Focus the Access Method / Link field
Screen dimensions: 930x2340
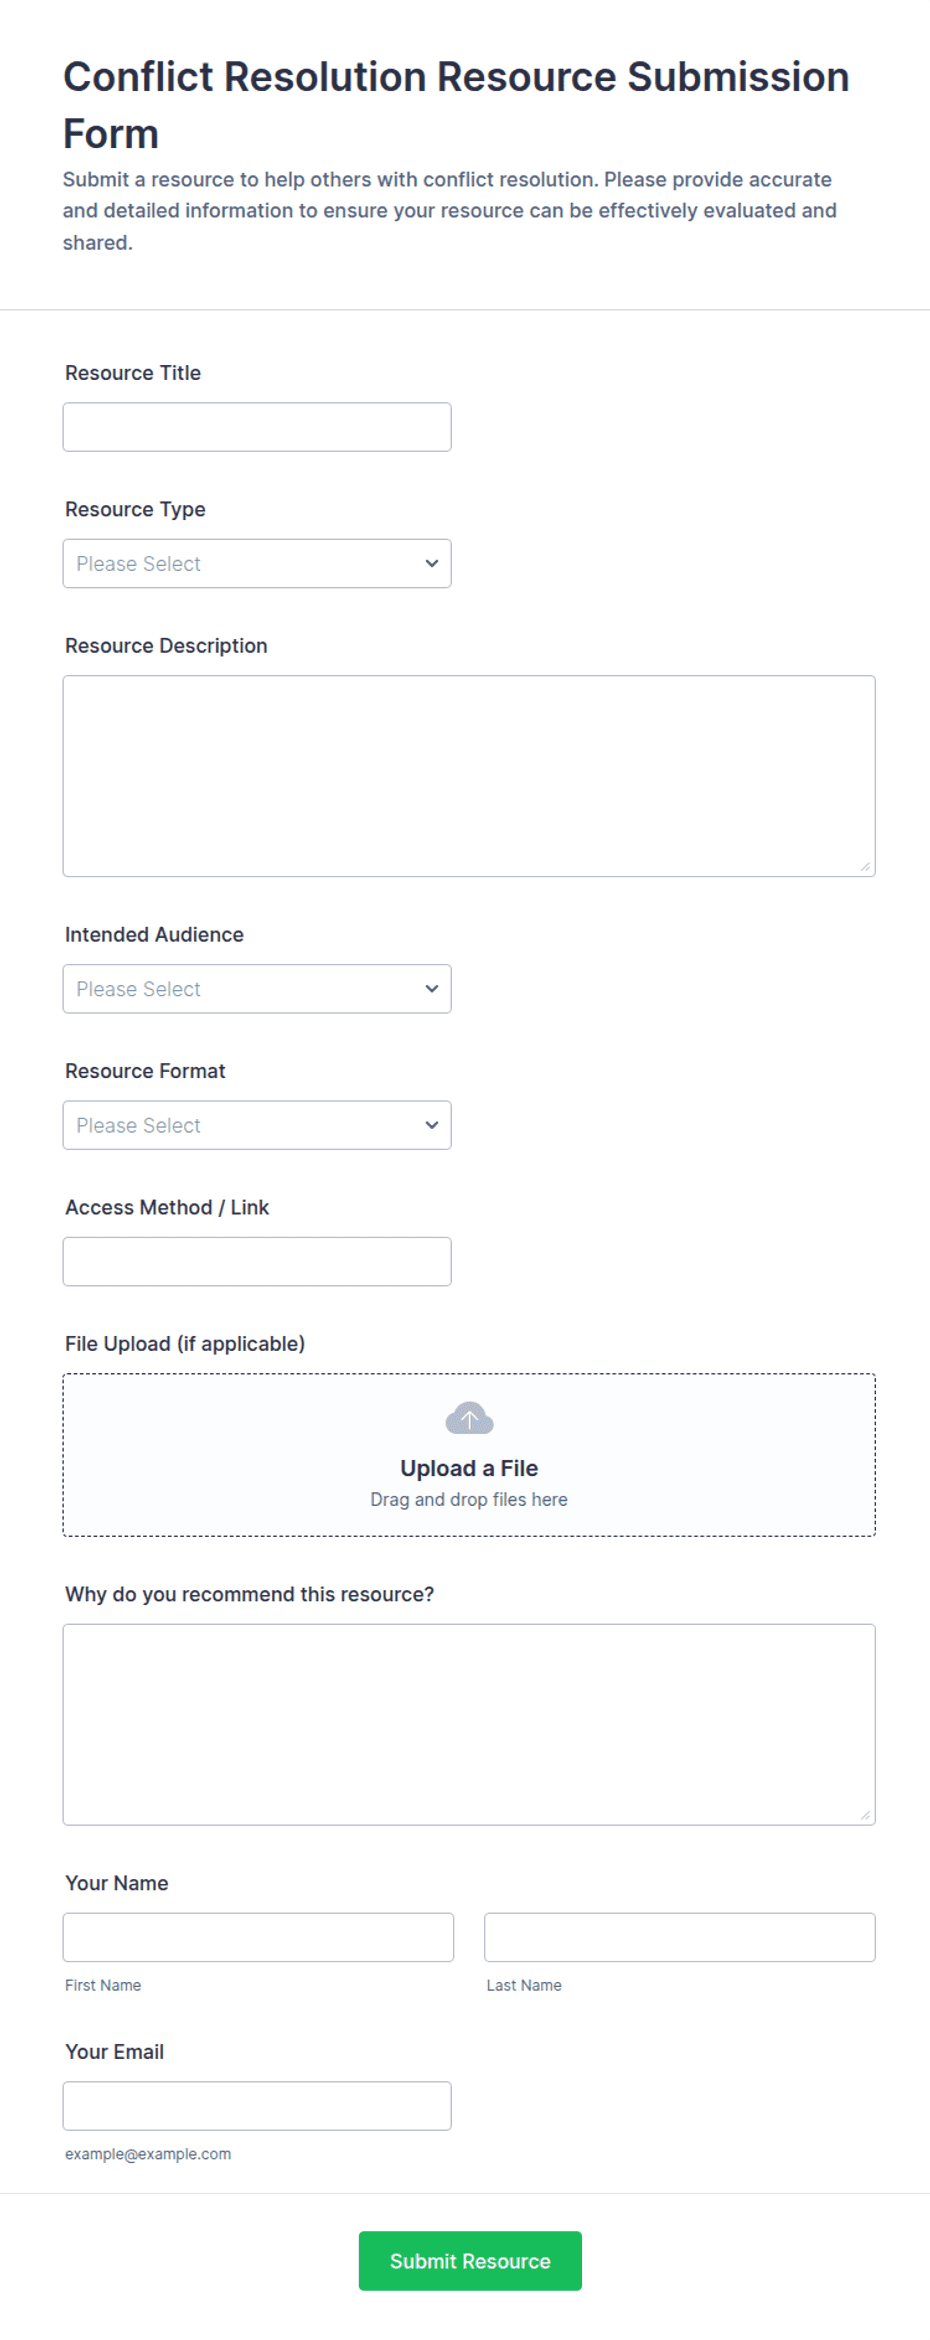pos(257,1261)
